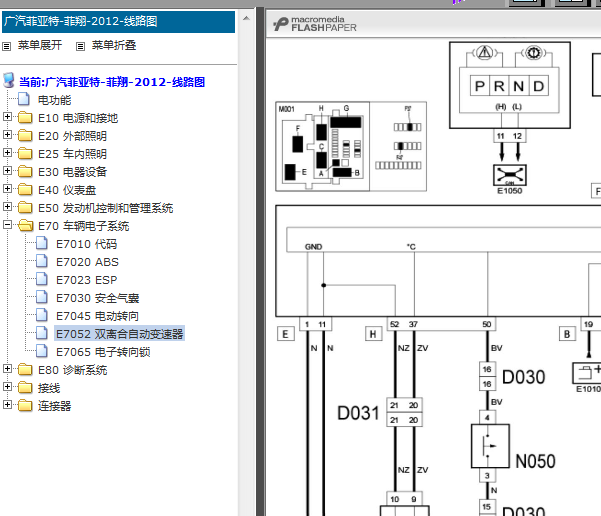Image resolution: width=601 pixels, height=516 pixels.
Task: Select the E40 仪表盘 label
Action: pyautogui.click(x=67, y=190)
